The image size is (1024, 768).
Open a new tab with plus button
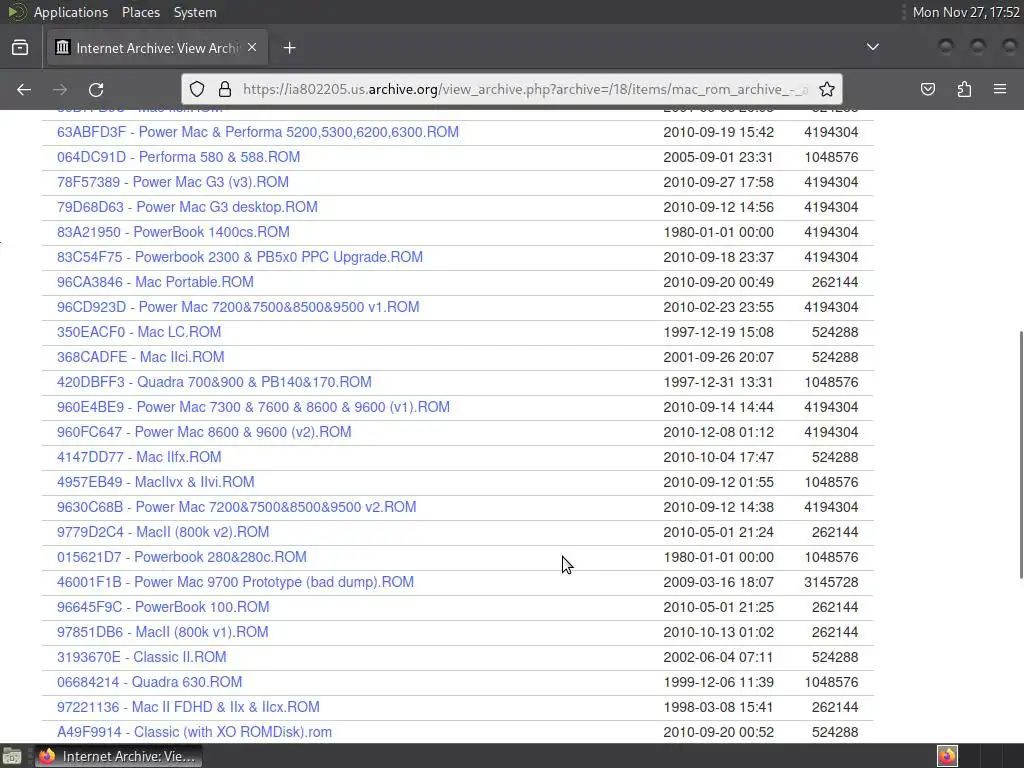pos(289,48)
